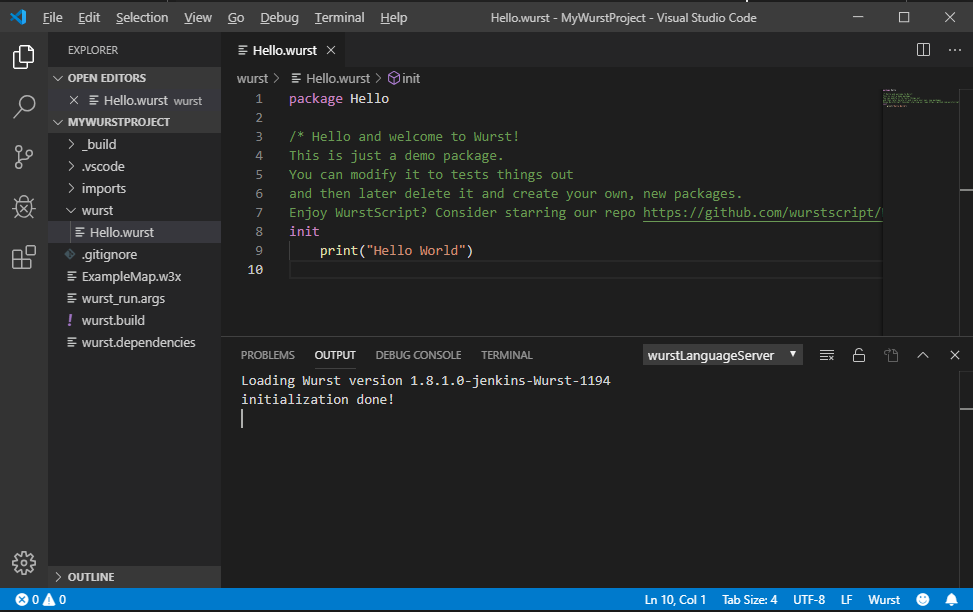Open the Selection menu
973x612 pixels.
(x=141, y=17)
